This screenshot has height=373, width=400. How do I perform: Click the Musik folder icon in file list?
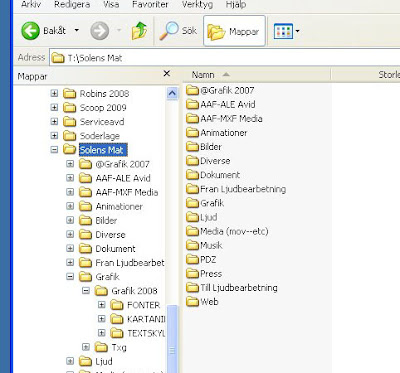[x=193, y=245]
